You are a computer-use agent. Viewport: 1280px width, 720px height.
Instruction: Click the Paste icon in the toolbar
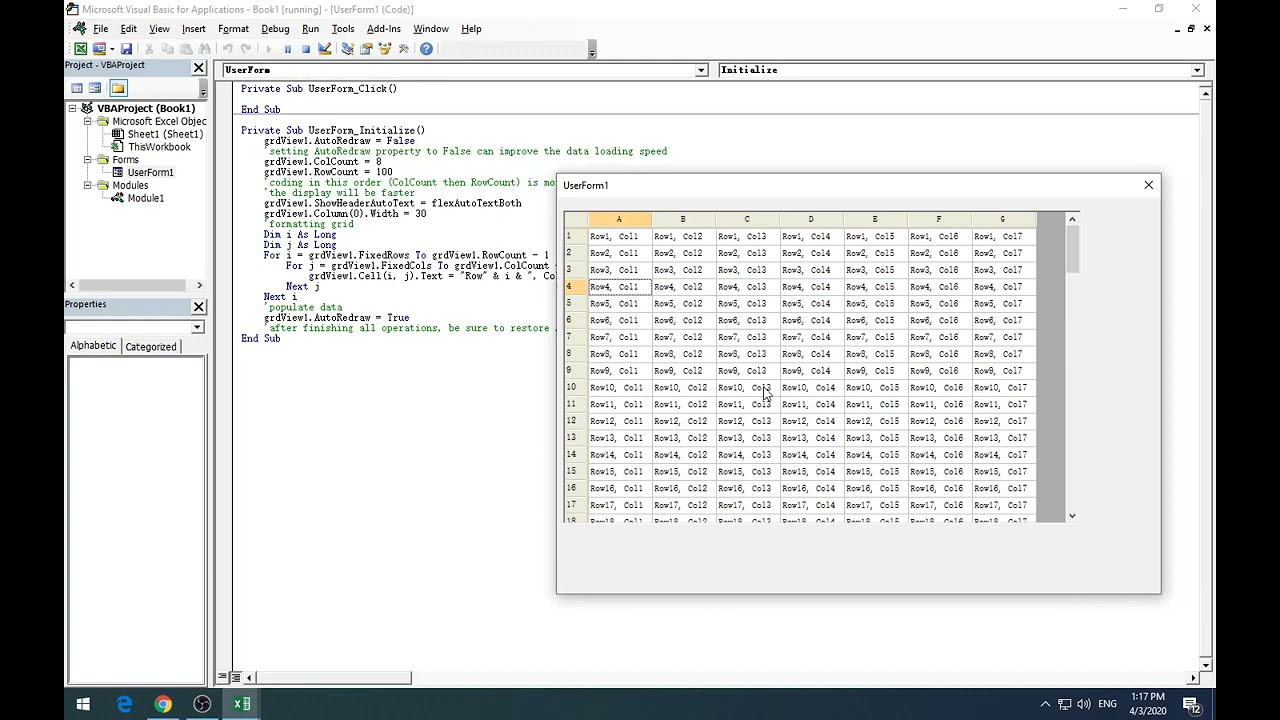(186, 49)
